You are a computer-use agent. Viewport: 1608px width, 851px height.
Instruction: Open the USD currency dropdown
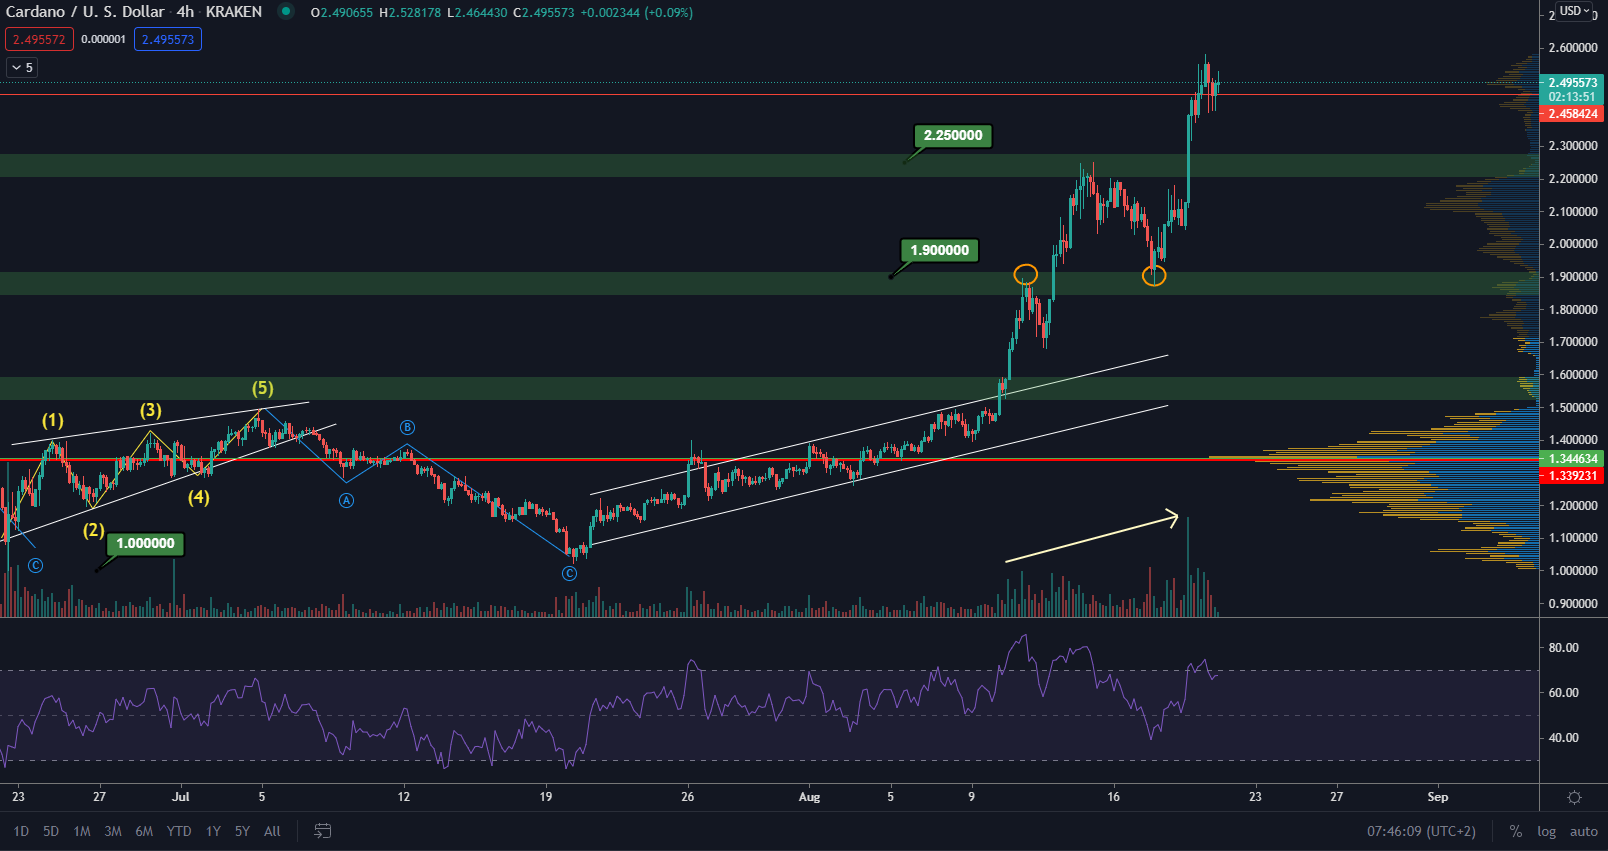pyautogui.click(x=1574, y=11)
